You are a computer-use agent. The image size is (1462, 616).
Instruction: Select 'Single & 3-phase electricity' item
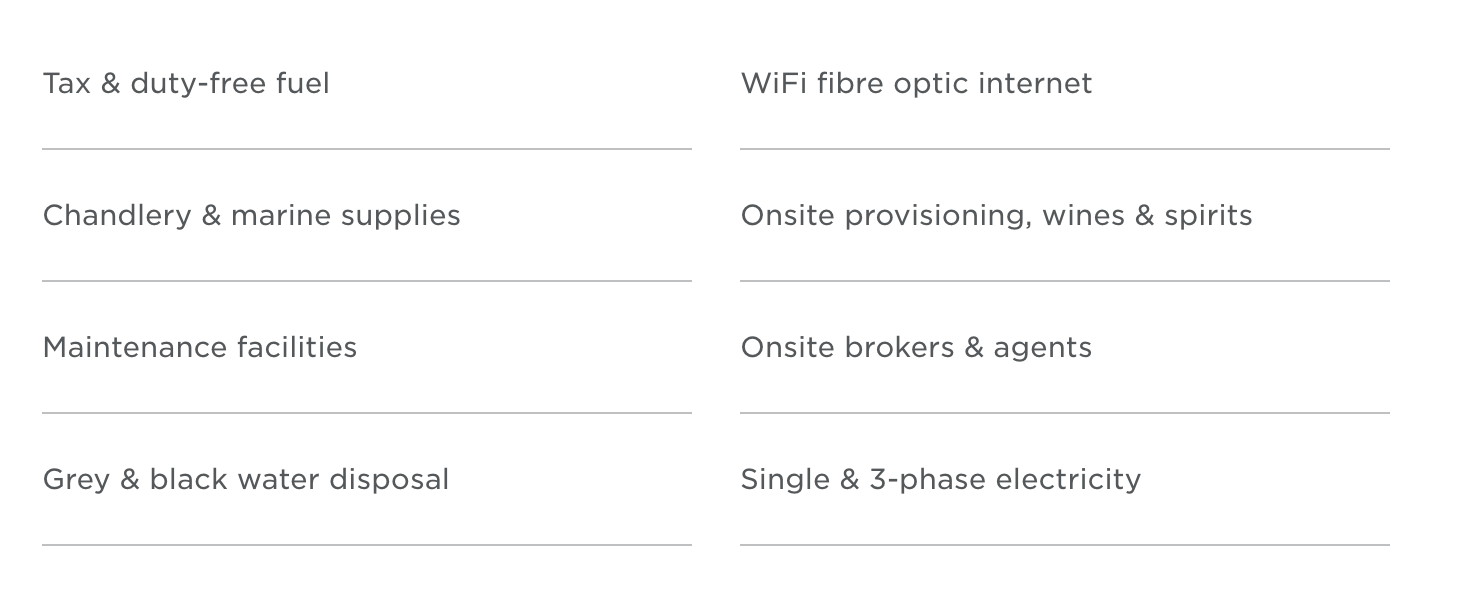pos(940,480)
